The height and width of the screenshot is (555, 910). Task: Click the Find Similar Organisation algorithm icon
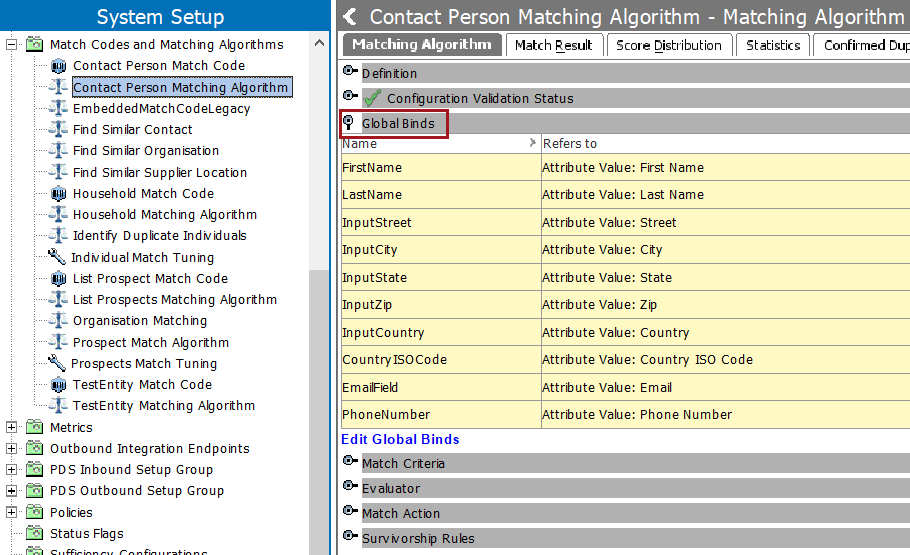tap(58, 151)
